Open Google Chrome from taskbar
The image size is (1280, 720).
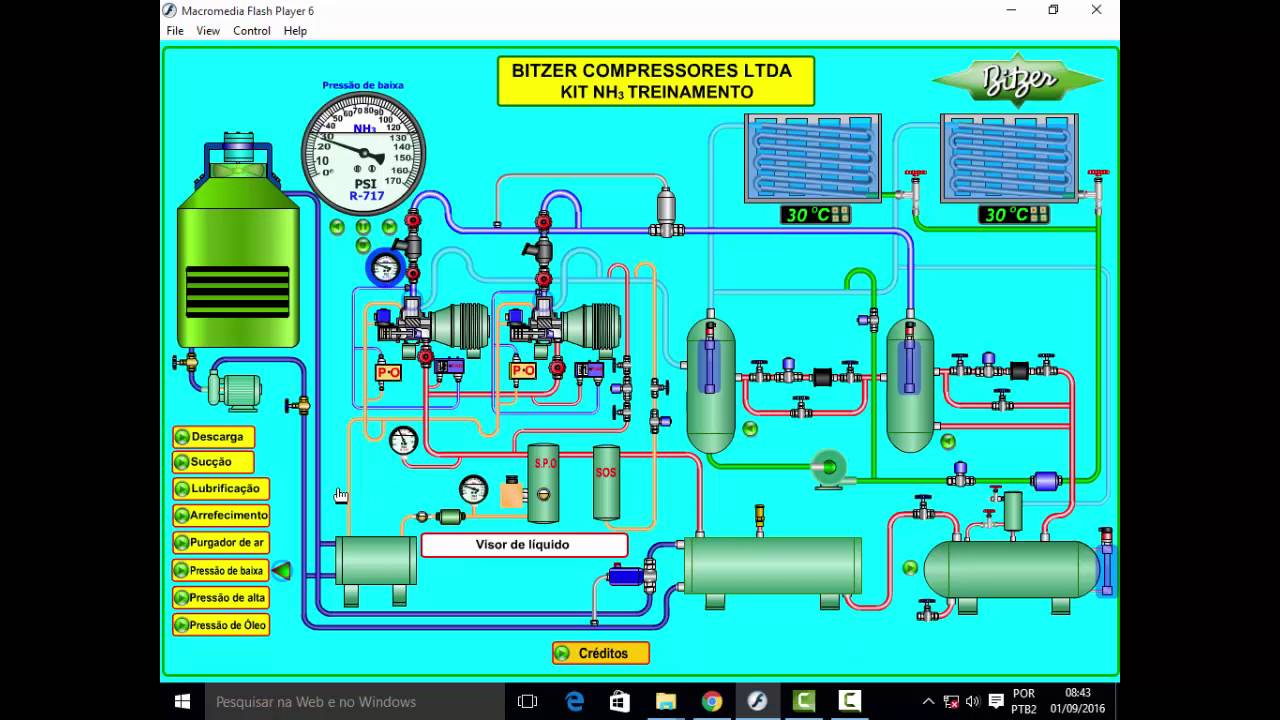tap(711, 702)
